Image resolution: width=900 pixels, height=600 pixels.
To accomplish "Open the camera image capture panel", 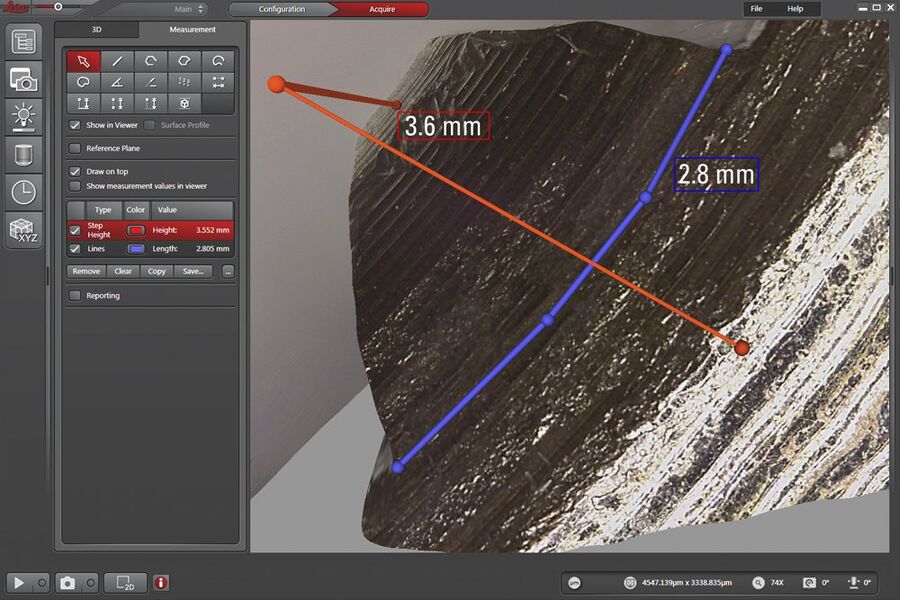I will (24, 79).
